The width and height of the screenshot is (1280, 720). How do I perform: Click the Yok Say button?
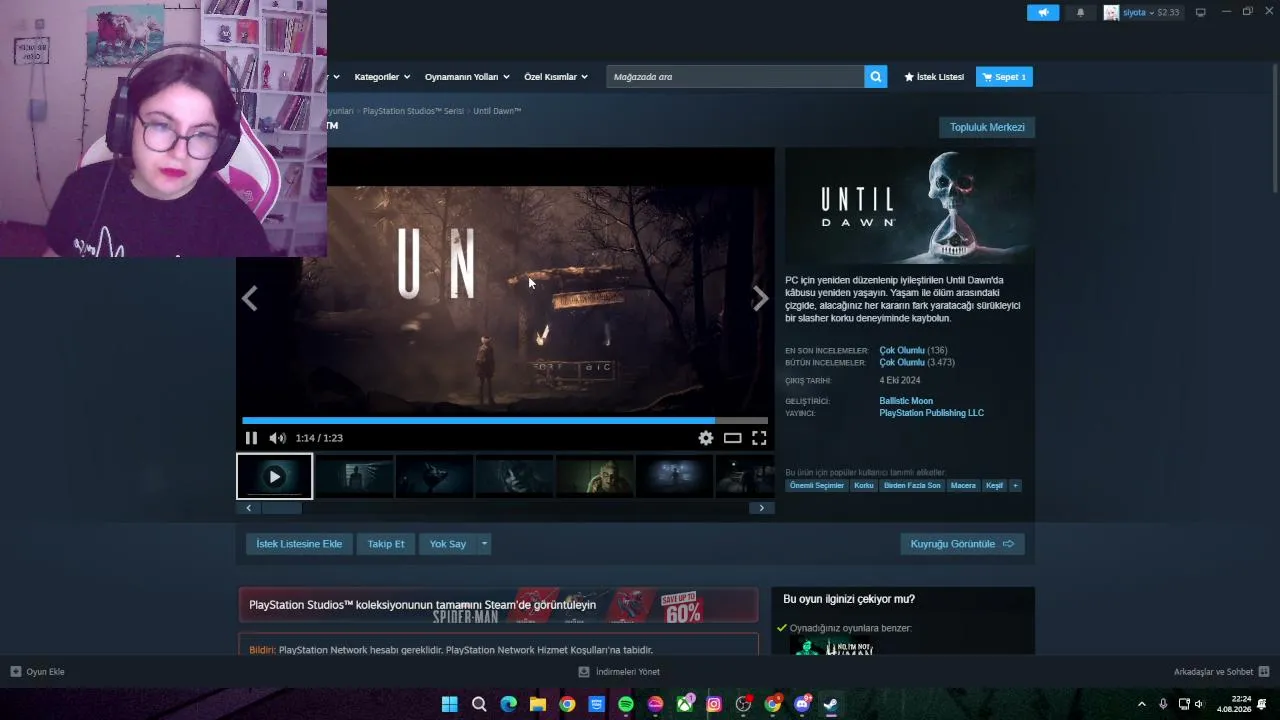(448, 544)
